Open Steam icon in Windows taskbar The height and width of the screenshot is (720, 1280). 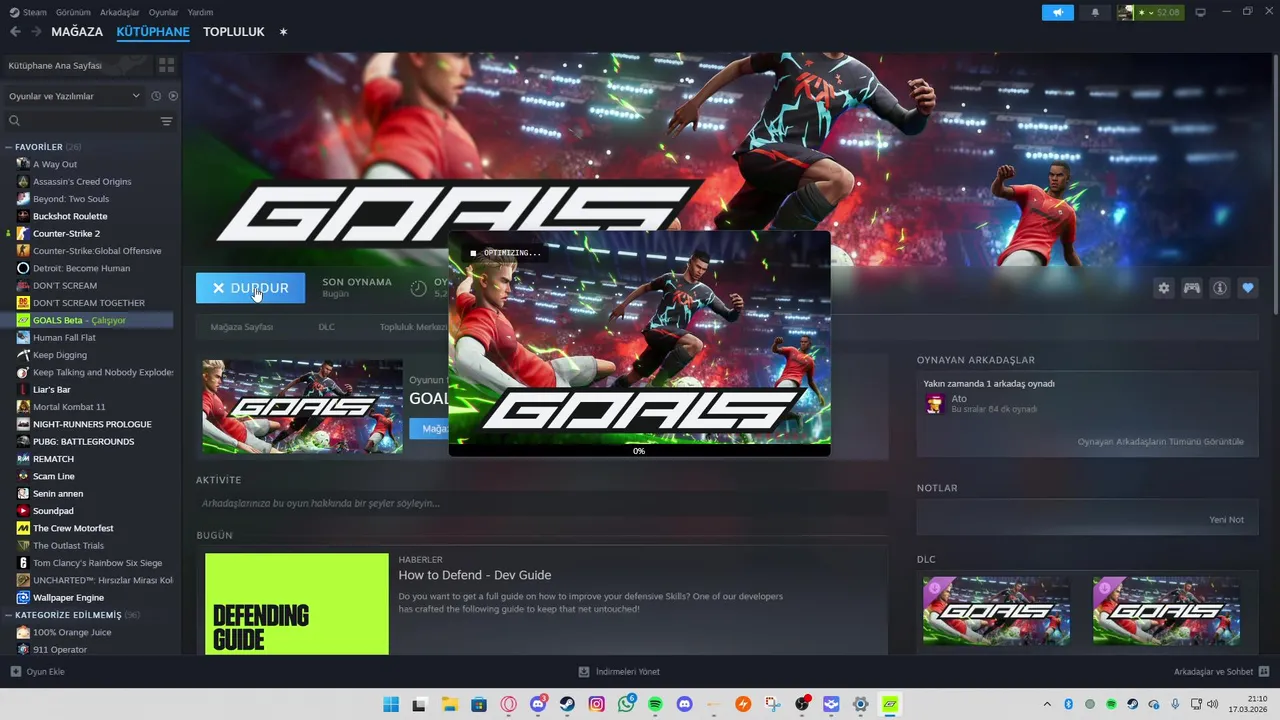coord(567,704)
